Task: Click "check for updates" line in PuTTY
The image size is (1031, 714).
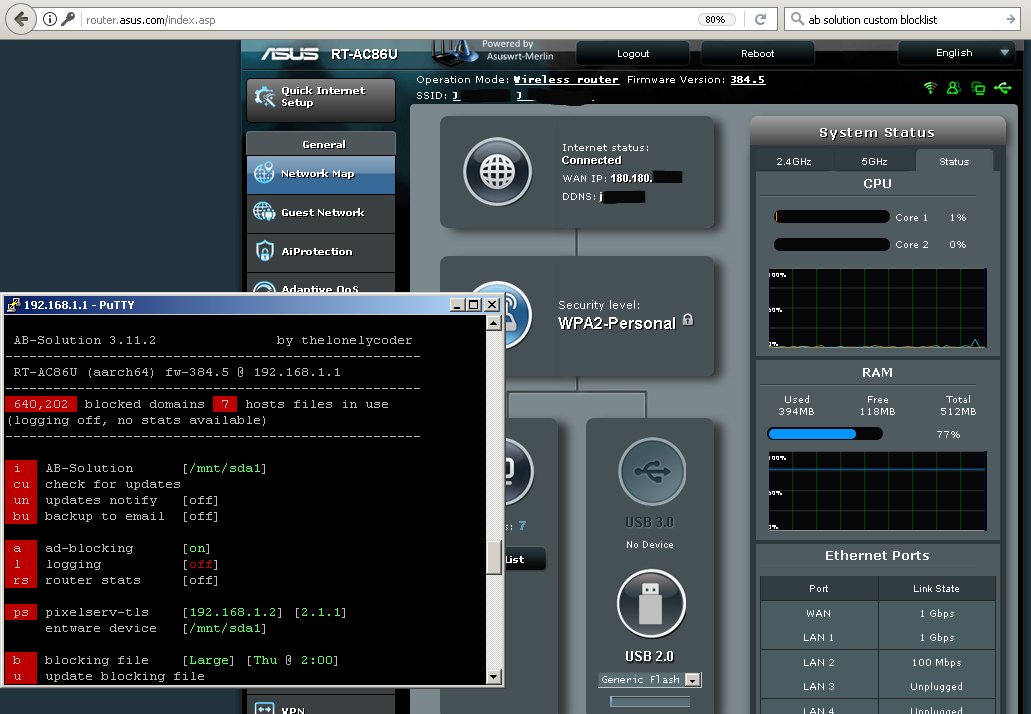Action: click(112, 484)
